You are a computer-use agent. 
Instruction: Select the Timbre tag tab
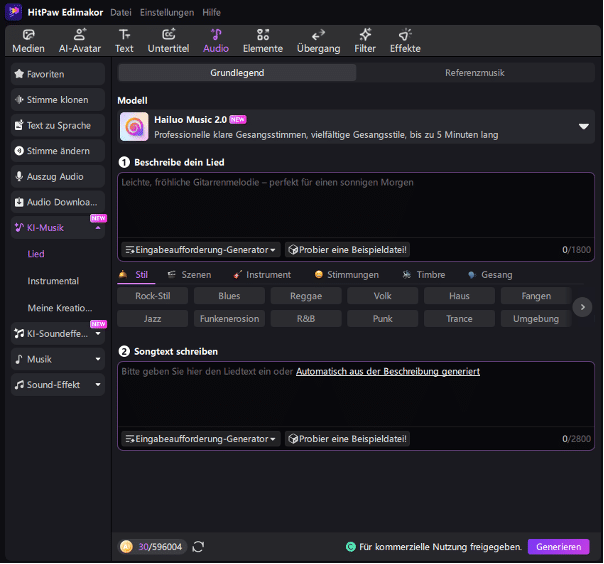[424, 275]
